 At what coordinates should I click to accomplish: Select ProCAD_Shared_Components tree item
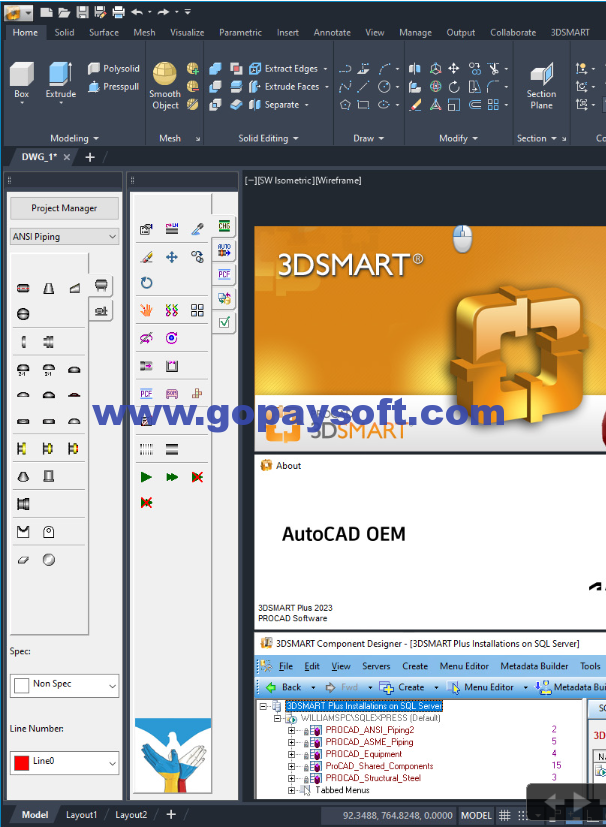point(379,766)
